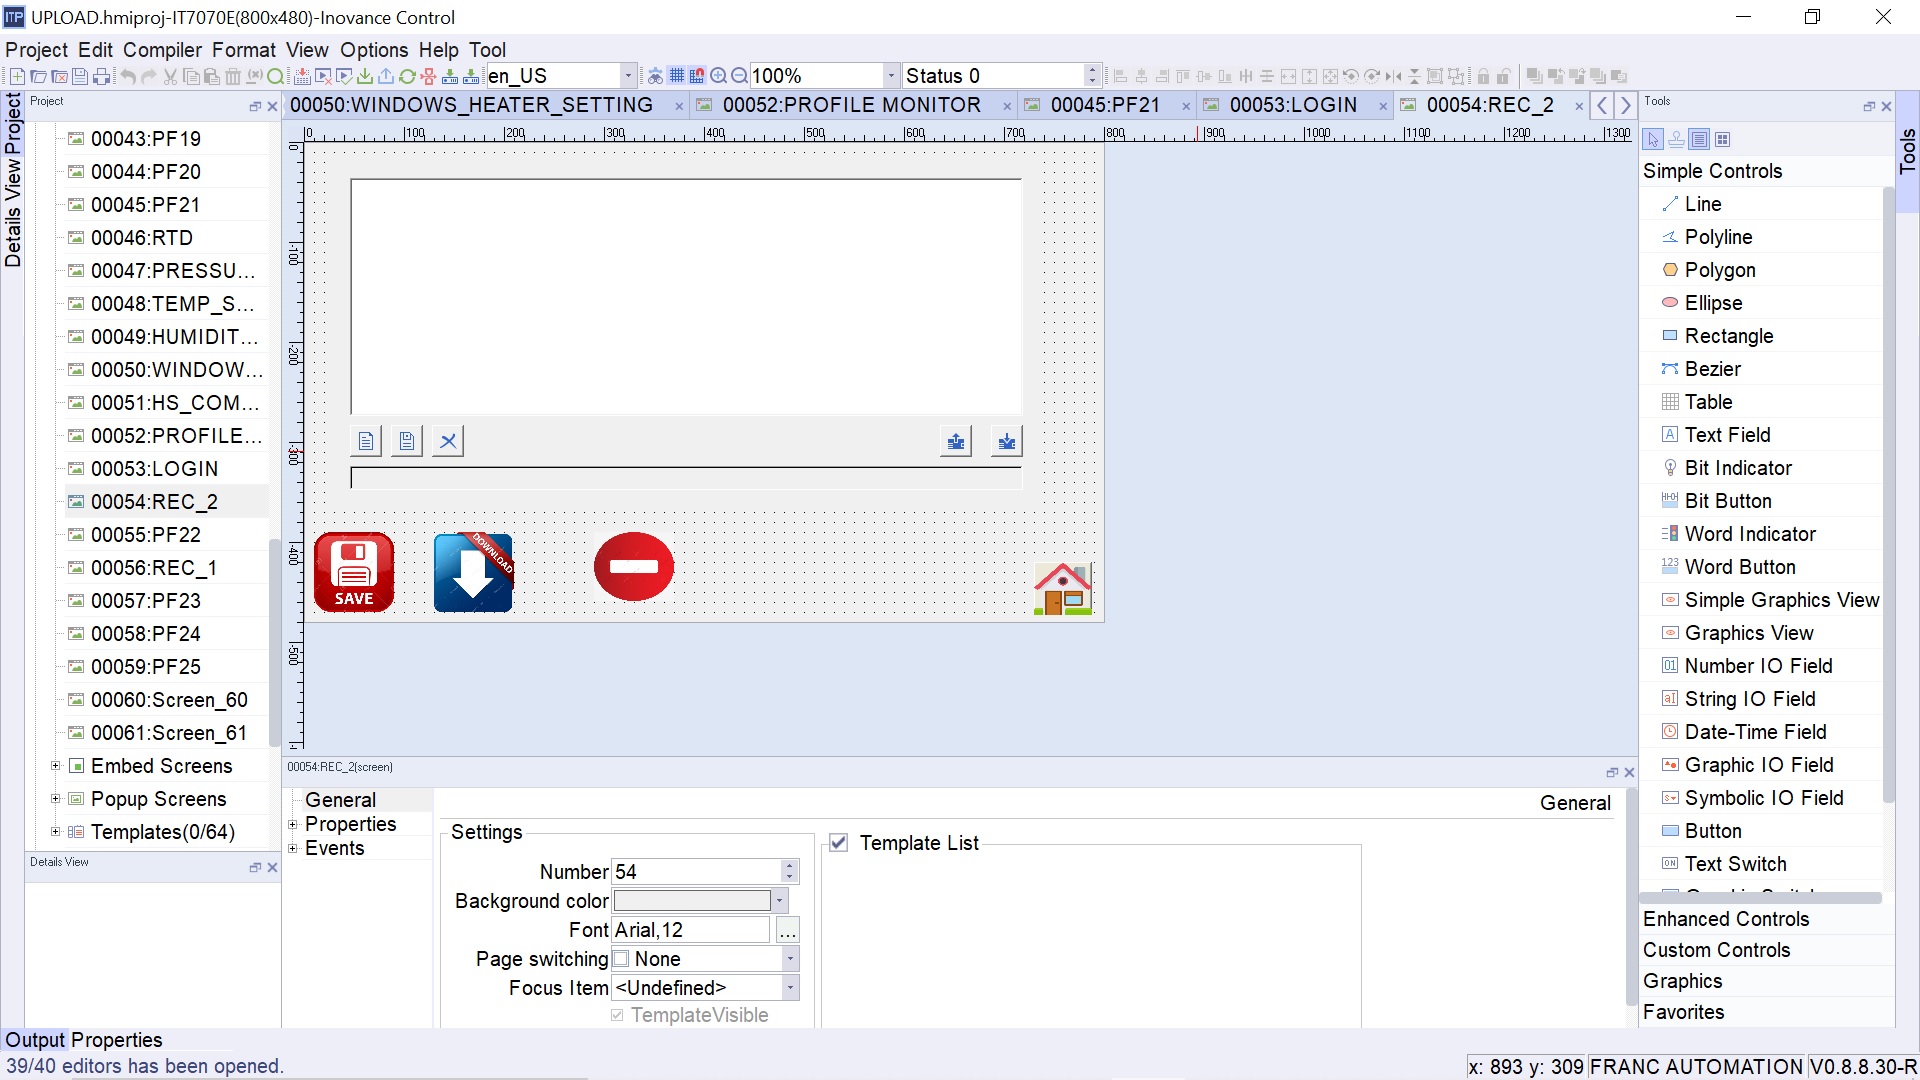Click the home house icon on canvas
Viewport: 1920px width, 1080px height.
[1062, 589]
